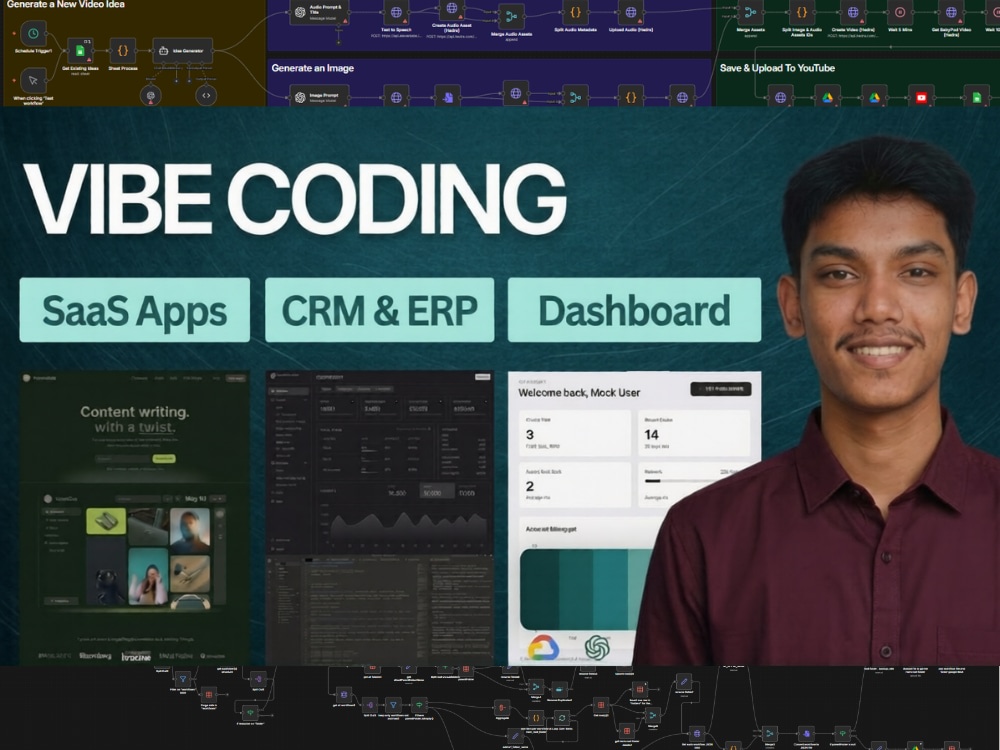Click the 'Content writing.' headline text
The image size is (1000, 750).
[x=135, y=412]
